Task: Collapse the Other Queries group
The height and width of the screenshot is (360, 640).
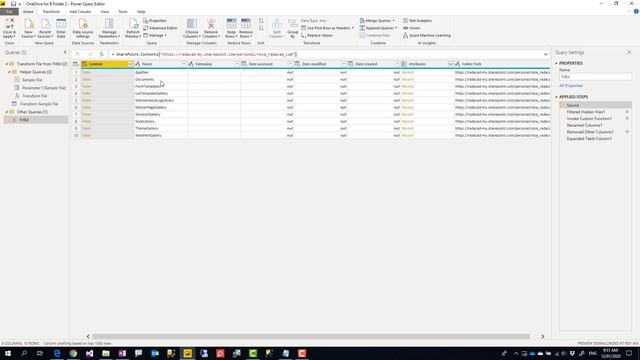Action: tap(7, 112)
